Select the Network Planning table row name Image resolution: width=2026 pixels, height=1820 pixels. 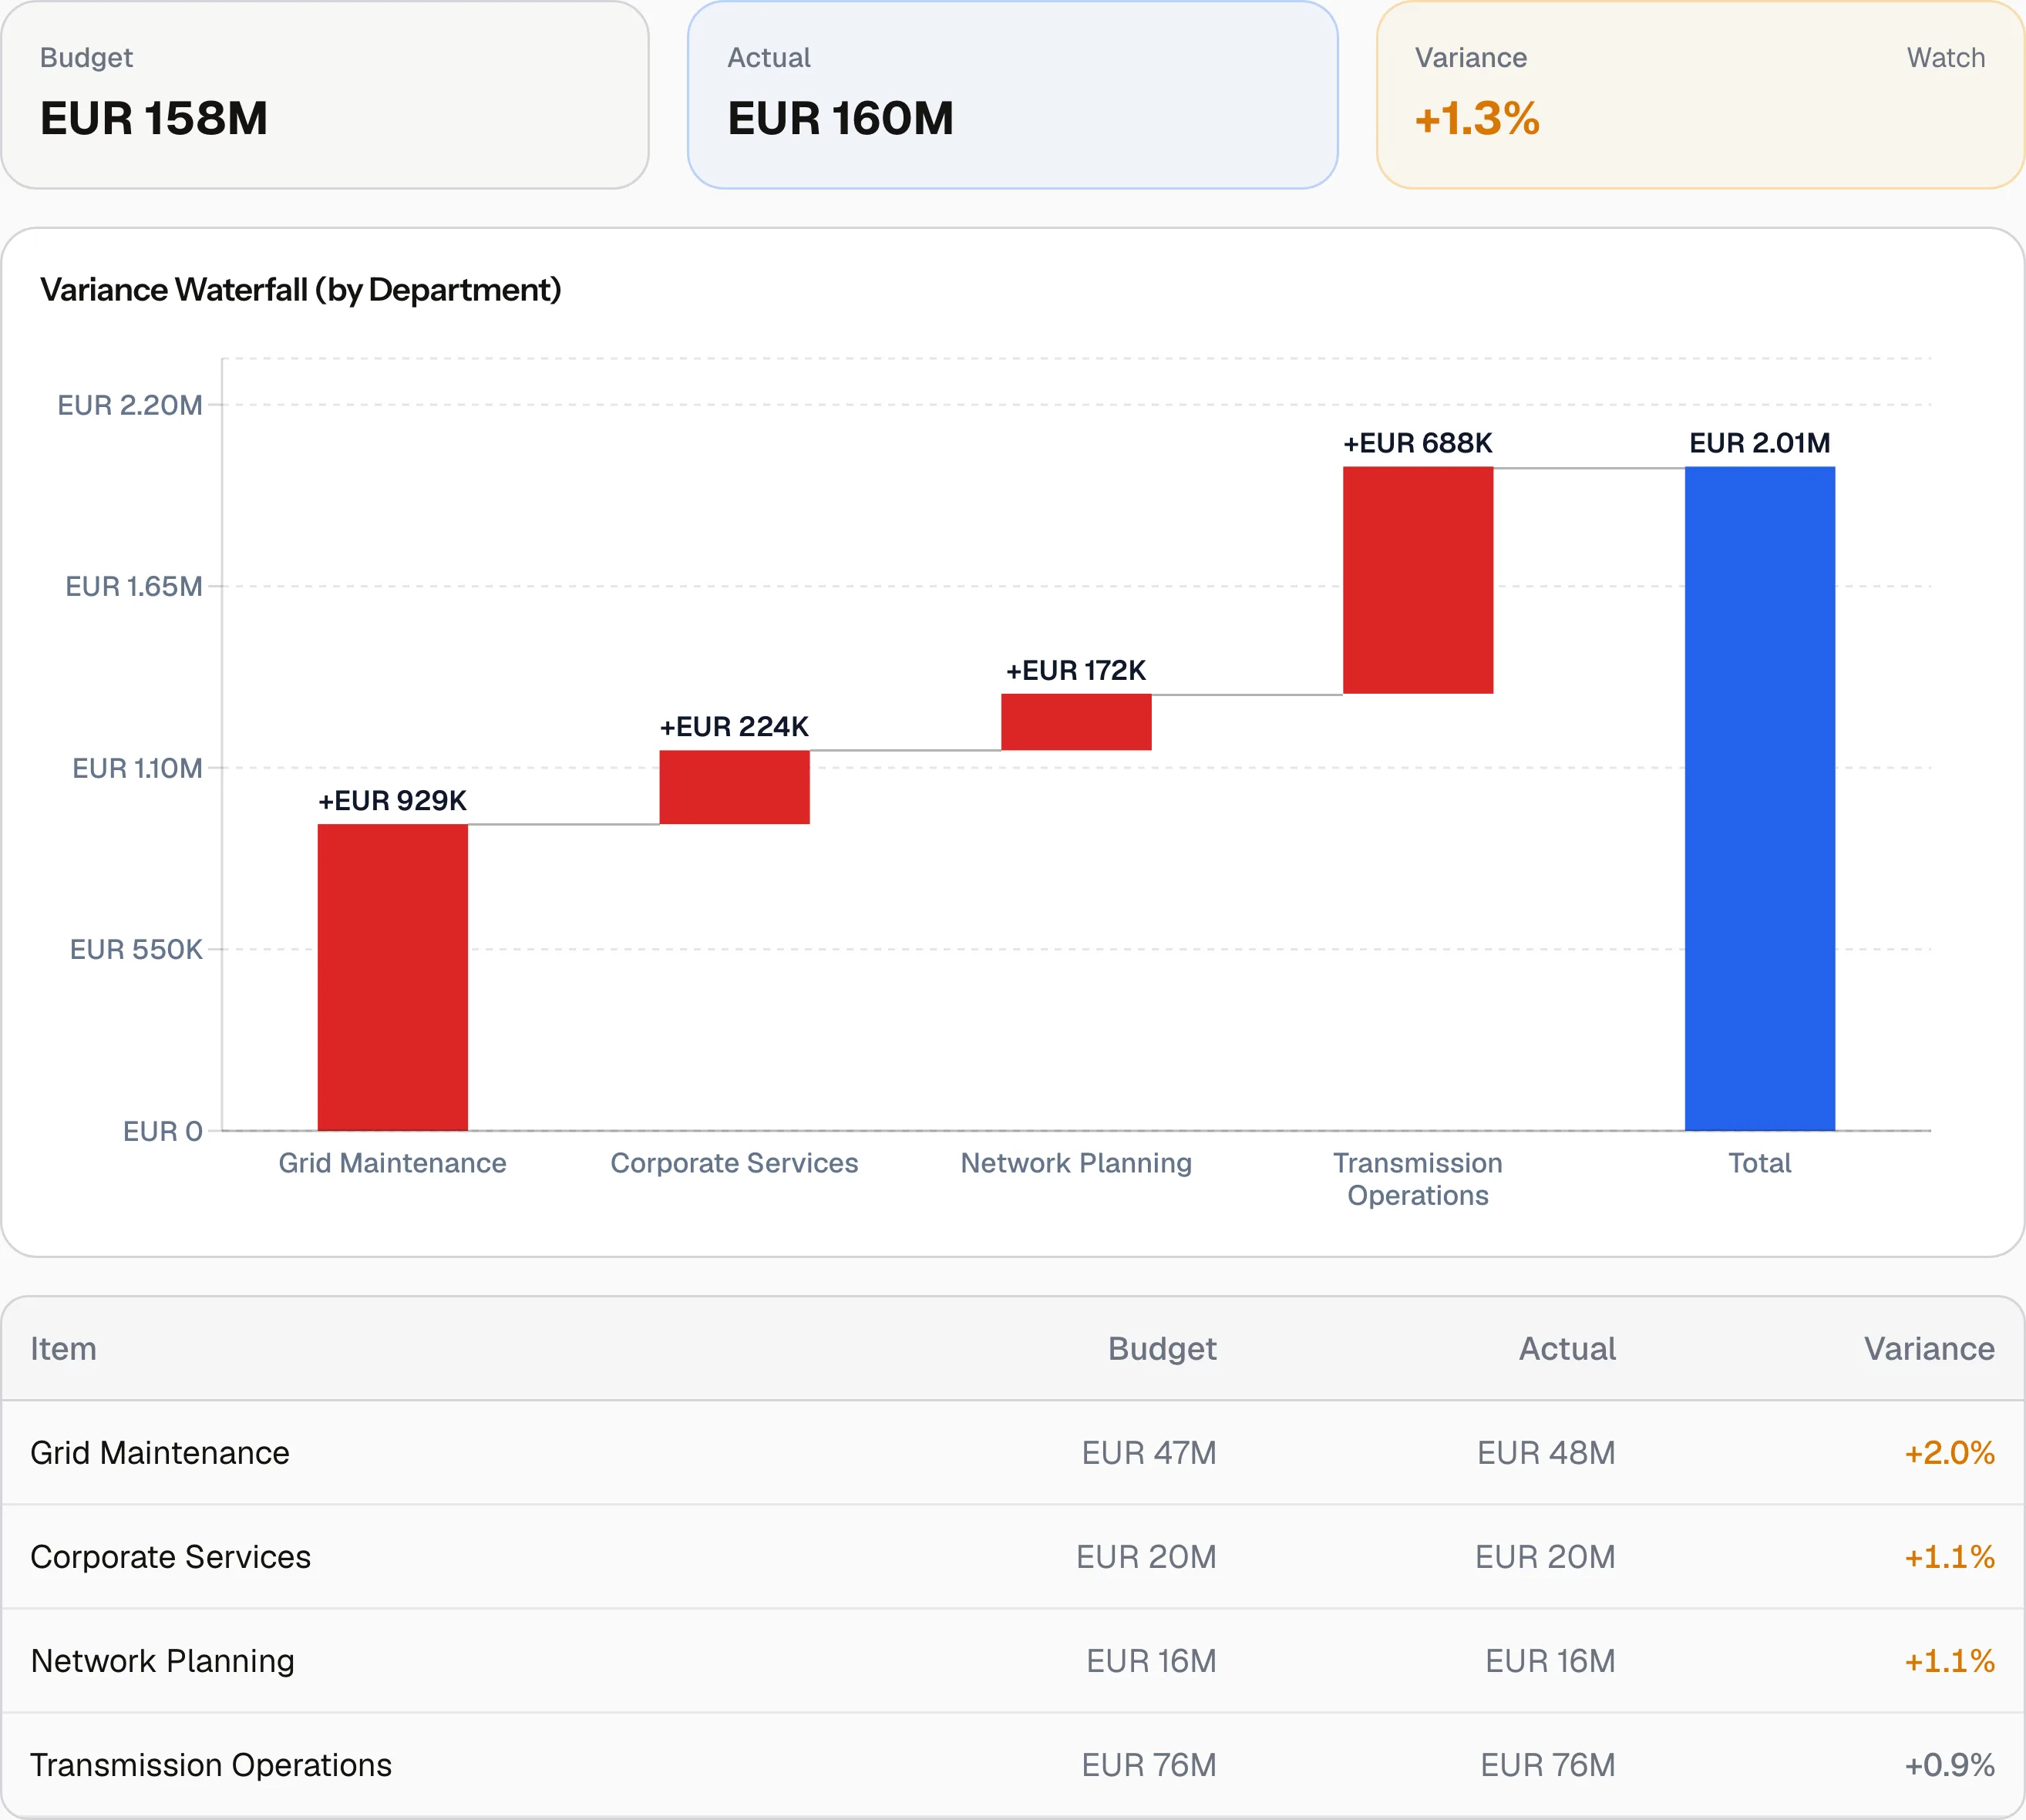[x=163, y=1661]
